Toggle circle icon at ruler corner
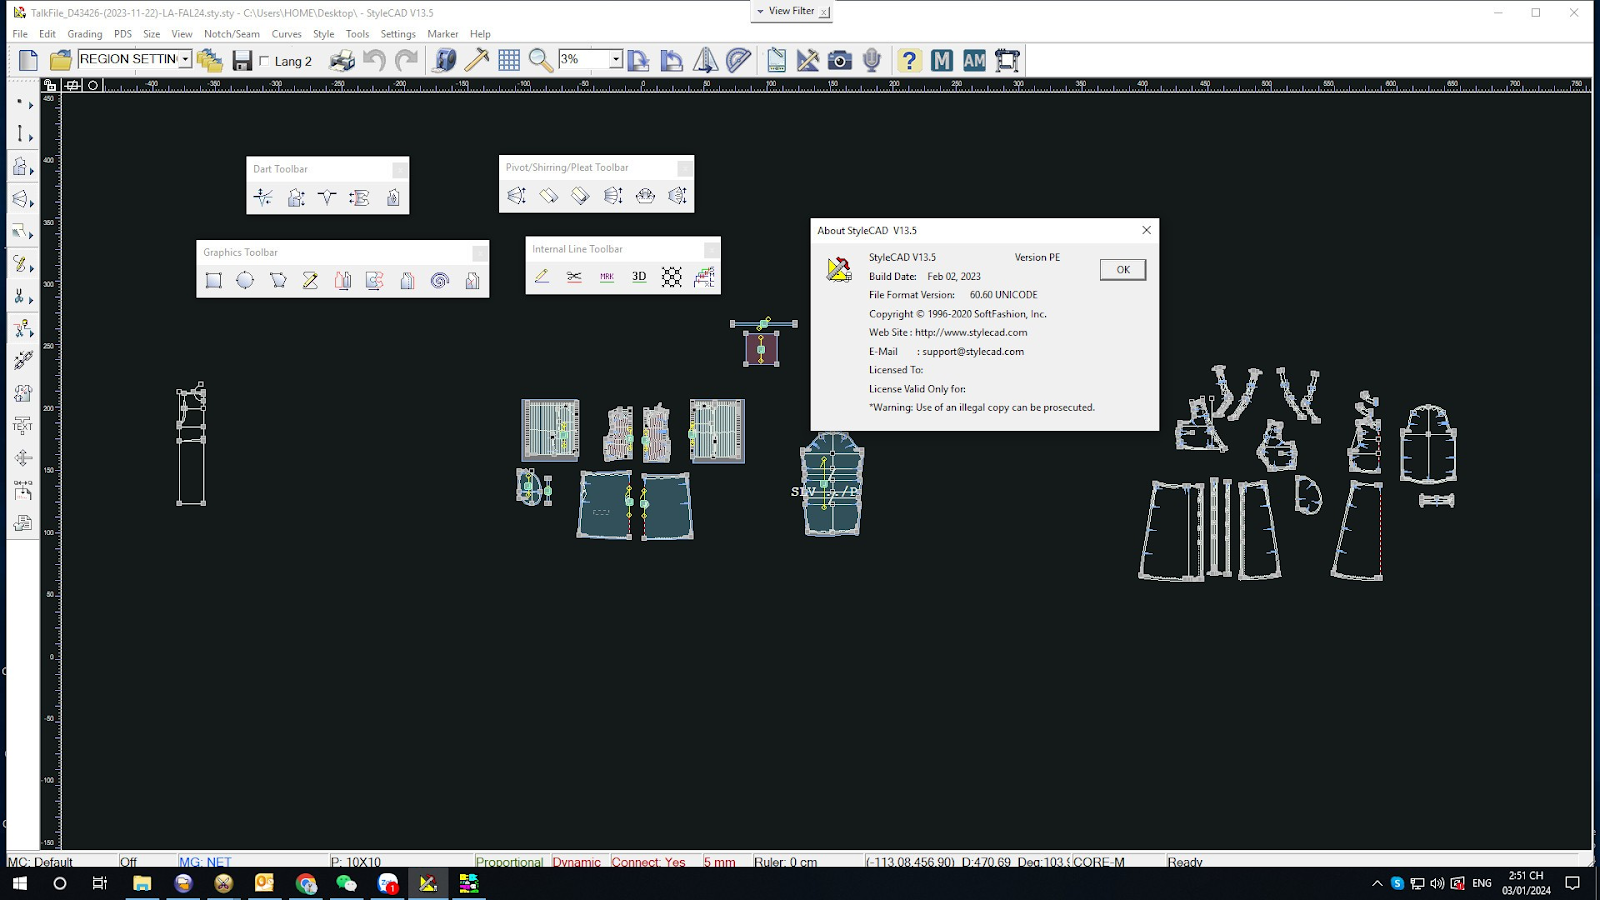Screen dimensions: 1600x900 pos(93,85)
